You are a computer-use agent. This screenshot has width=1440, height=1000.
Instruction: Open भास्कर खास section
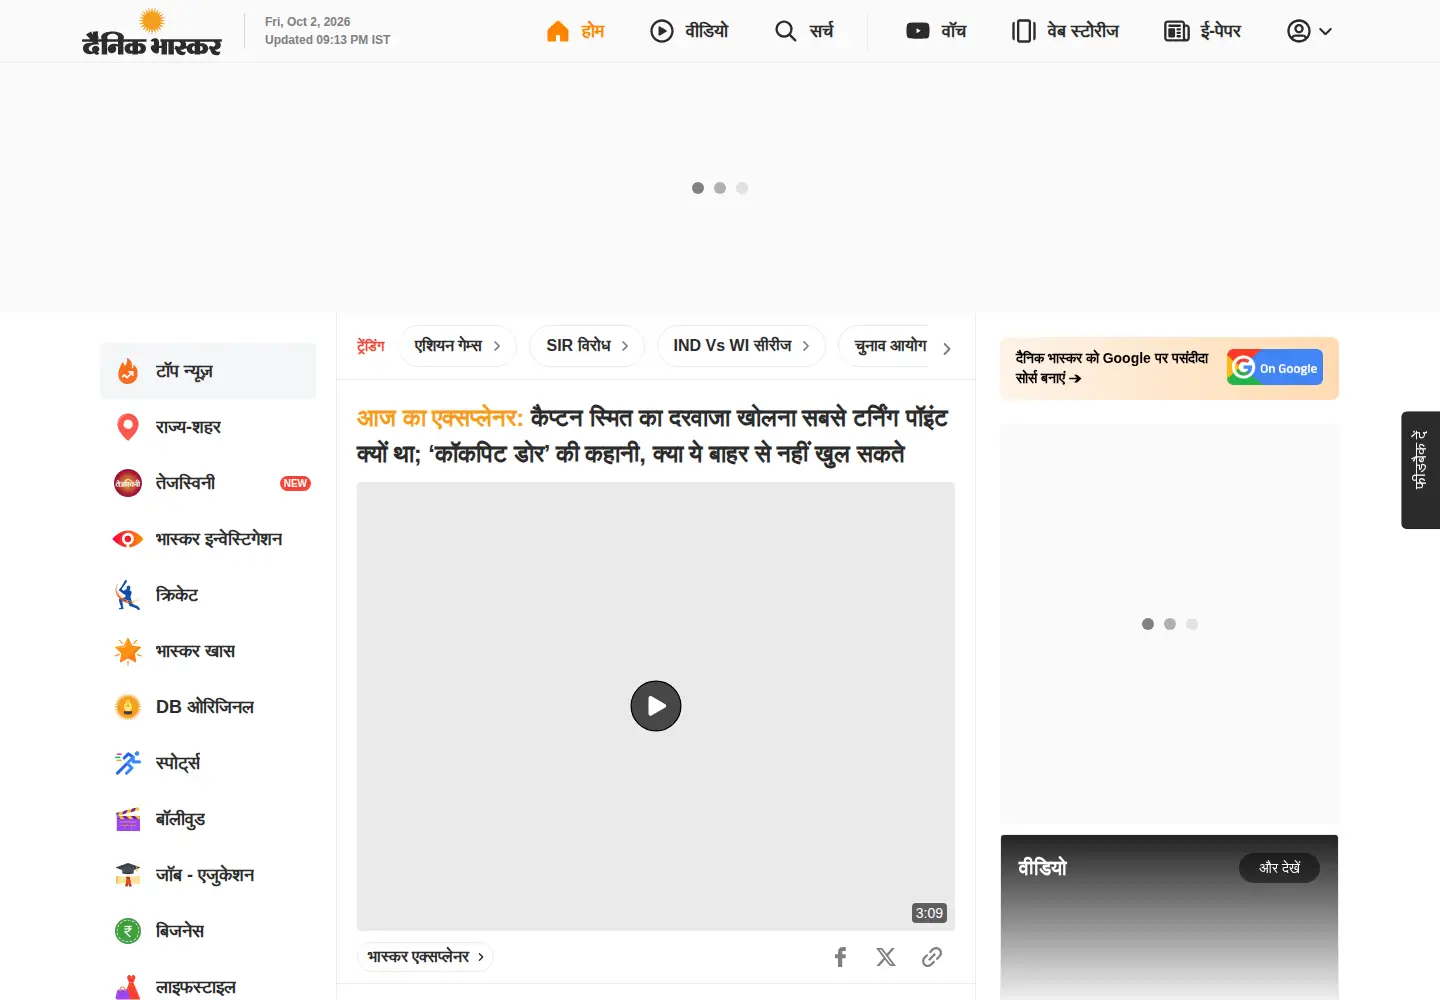208,651
